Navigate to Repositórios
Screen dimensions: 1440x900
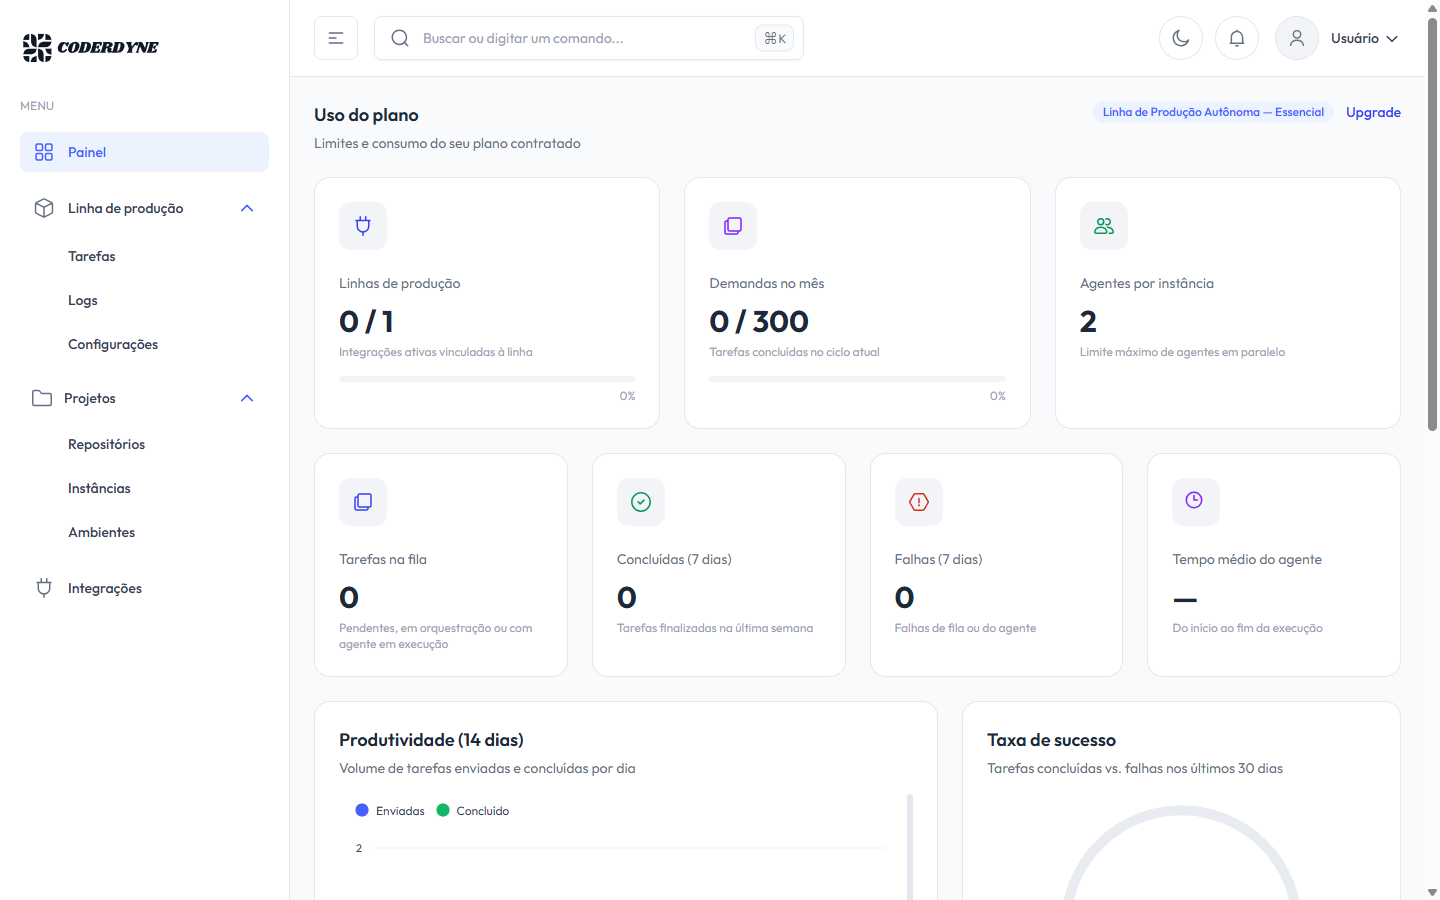(x=107, y=444)
